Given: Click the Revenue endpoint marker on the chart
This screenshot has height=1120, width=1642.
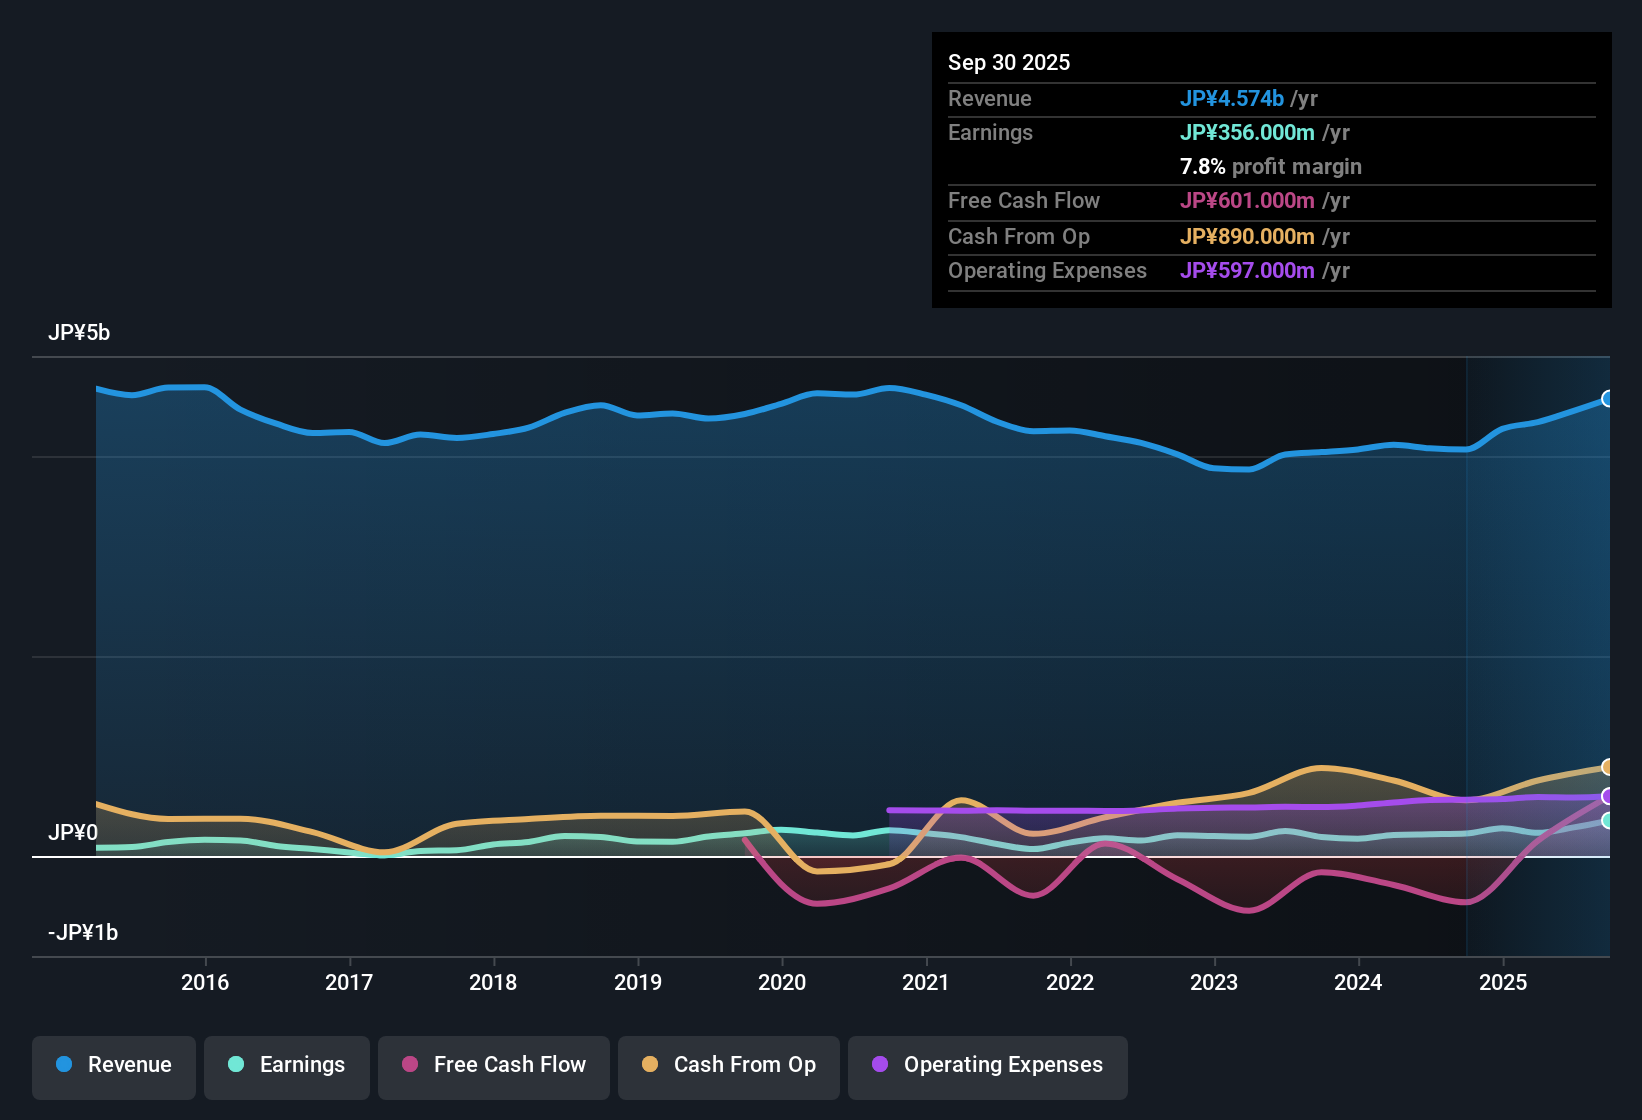Looking at the screenshot, I should coord(1609,398).
